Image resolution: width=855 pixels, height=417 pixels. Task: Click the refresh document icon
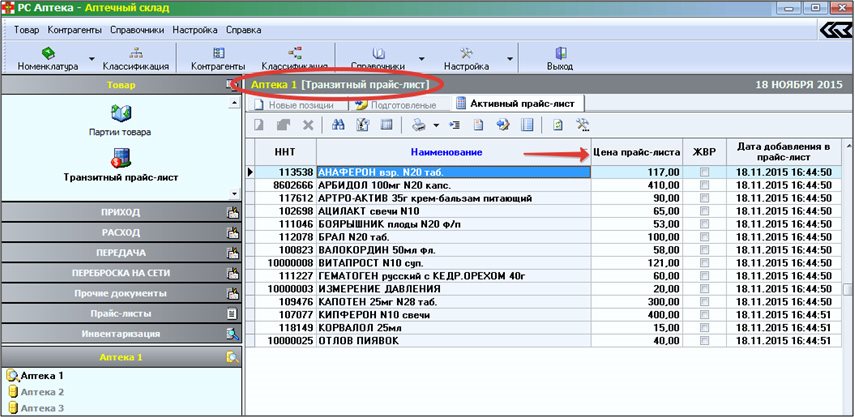pos(558,125)
